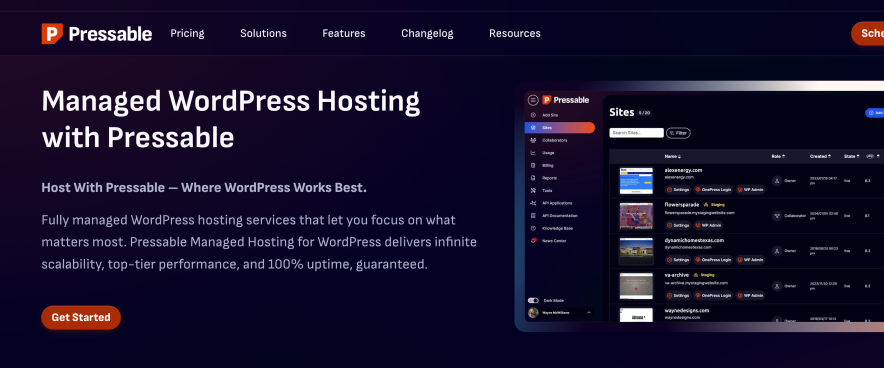Click WP Admin for flowersparade
This screenshot has height=368, width=884.
(708, 225)
